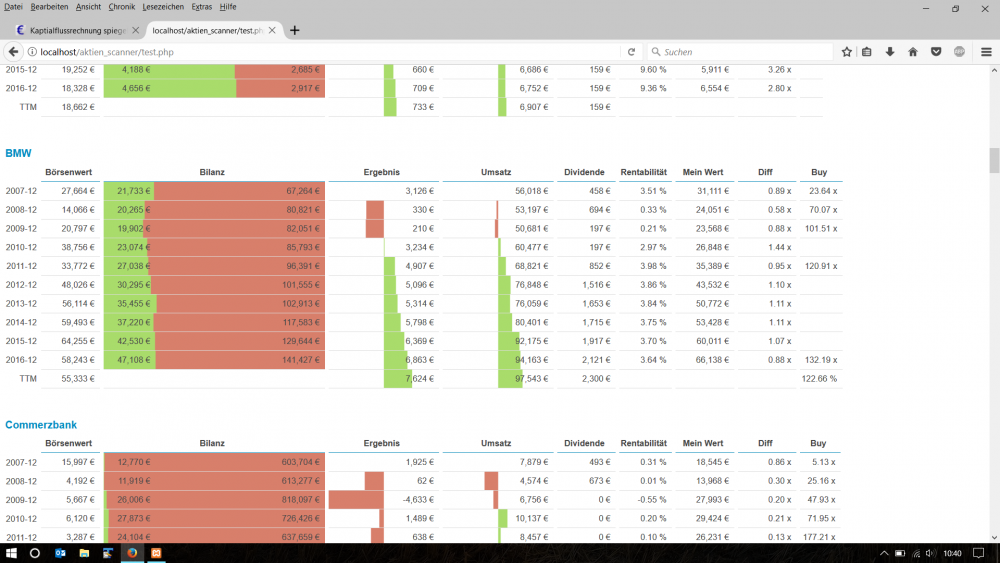The image size is (1000, 563).
Task: Bookmark this page with the star icon
Action: (x=846, y=52)
